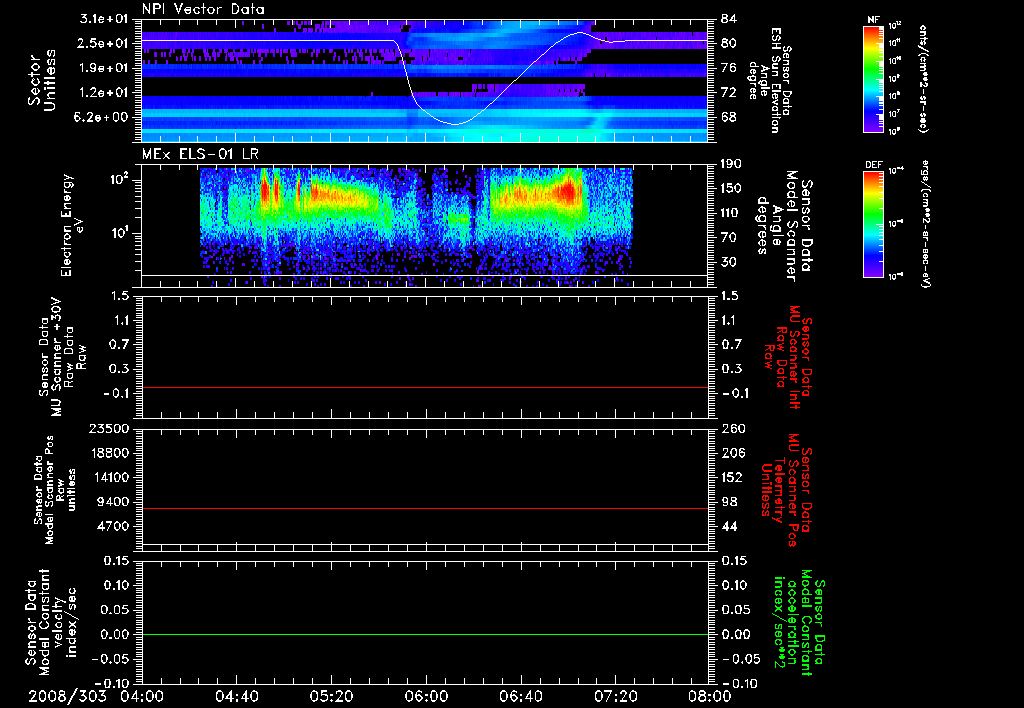Click the '98' telemetry tick value

(x=729, y=502)
